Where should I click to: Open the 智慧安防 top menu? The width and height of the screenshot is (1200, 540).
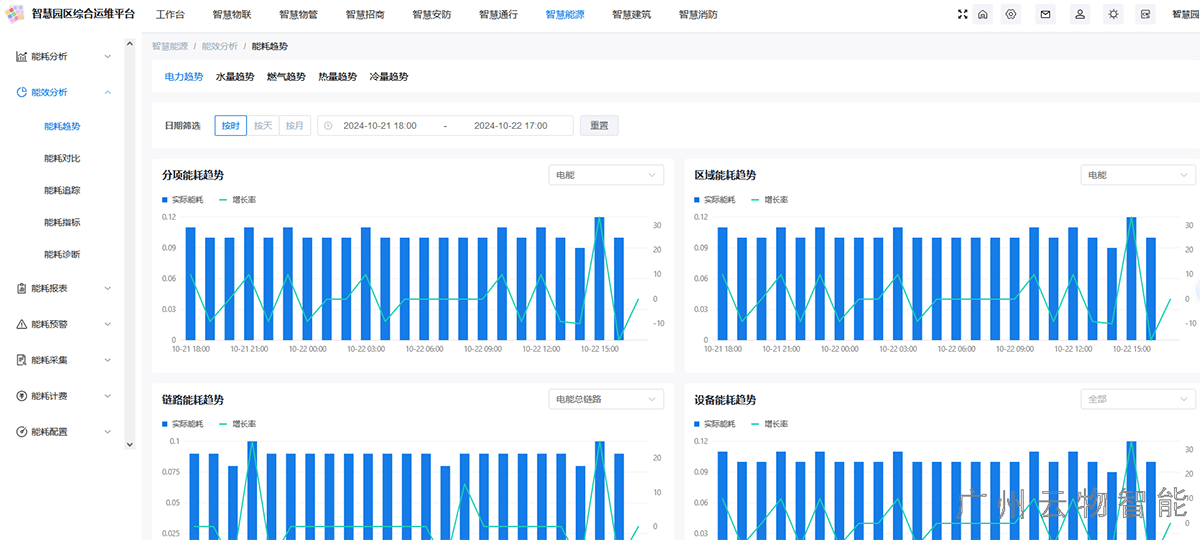431,15
